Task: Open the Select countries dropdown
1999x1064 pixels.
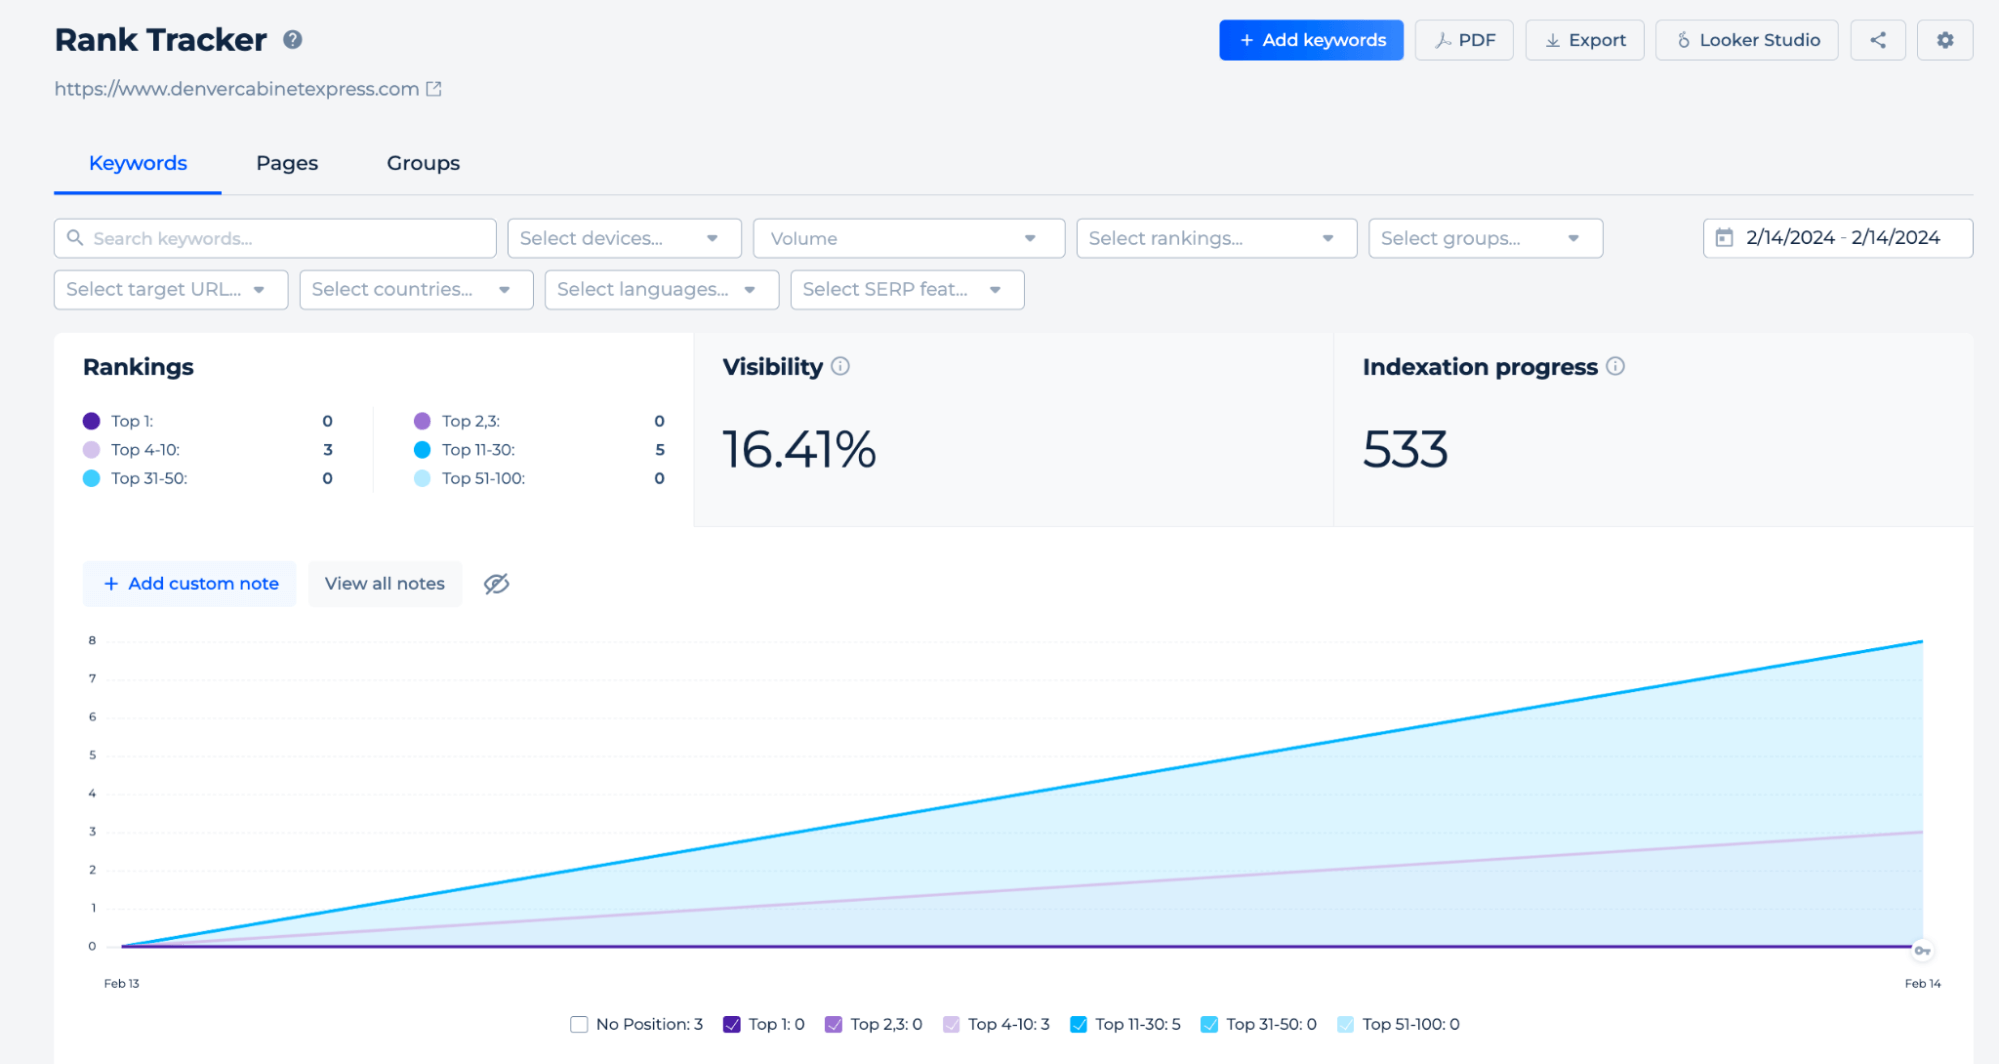Action: [x=416, y=289]
